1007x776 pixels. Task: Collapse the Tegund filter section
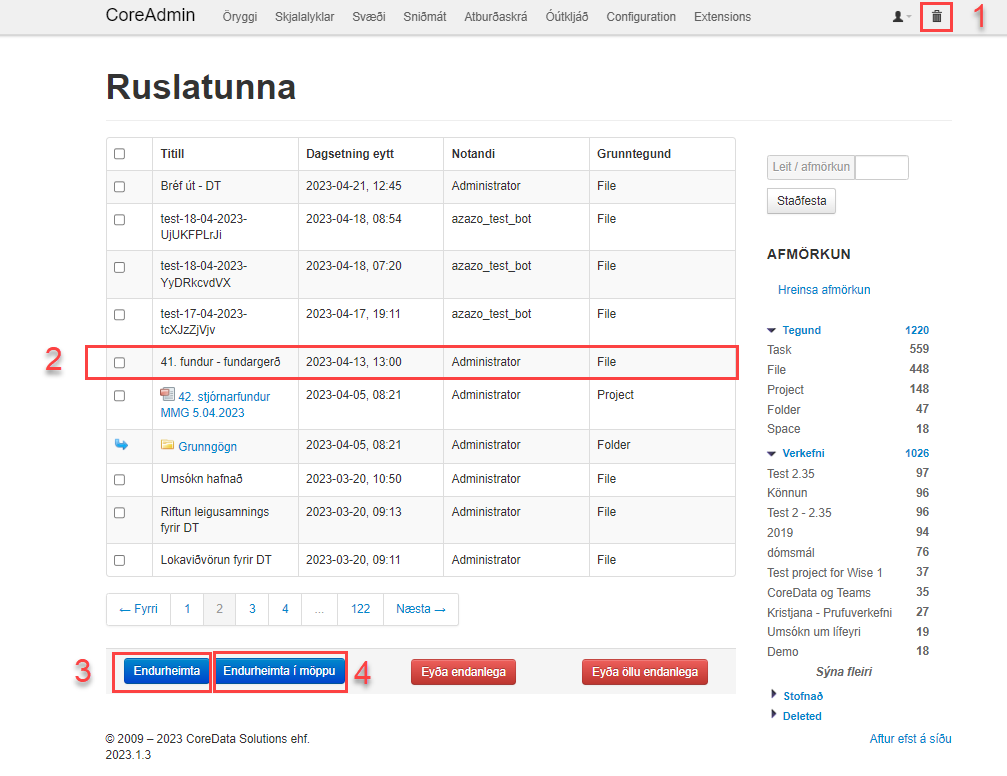[772, 330]
